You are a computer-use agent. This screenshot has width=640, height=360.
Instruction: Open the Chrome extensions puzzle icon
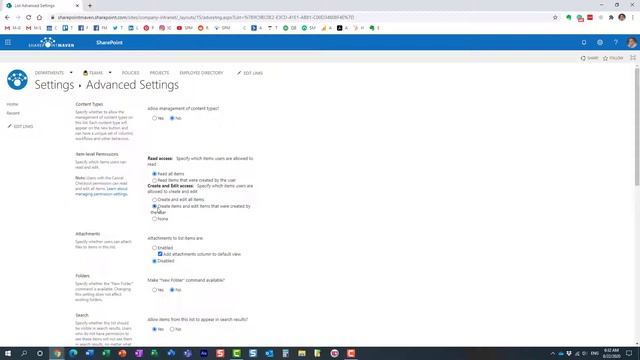point(611,18)
